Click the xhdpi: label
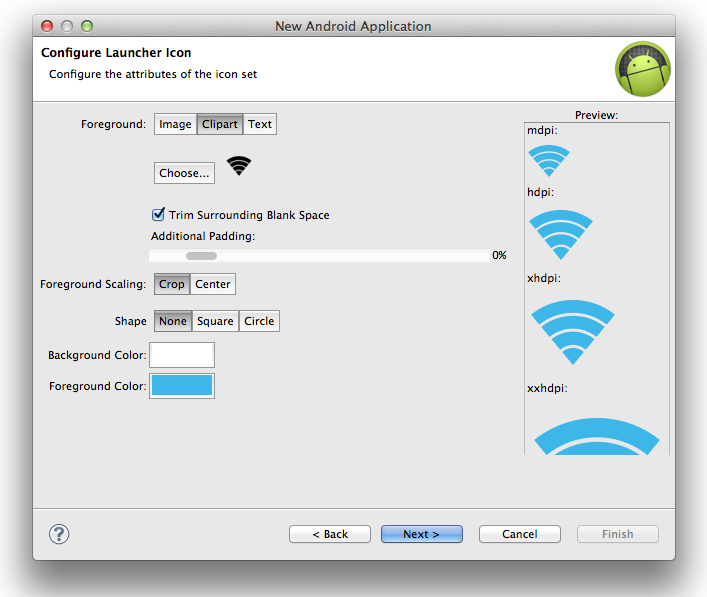707x597 pixels. click(x=544, y=278)
